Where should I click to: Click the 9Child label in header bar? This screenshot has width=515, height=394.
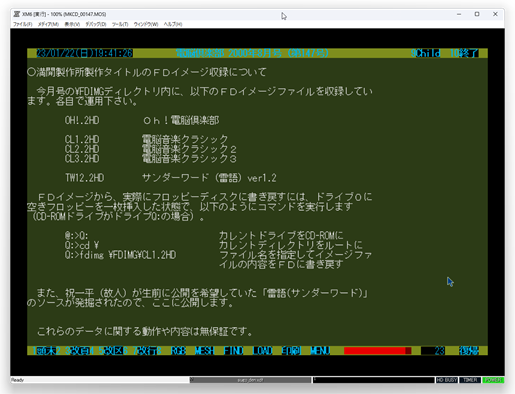pos(425,53)
